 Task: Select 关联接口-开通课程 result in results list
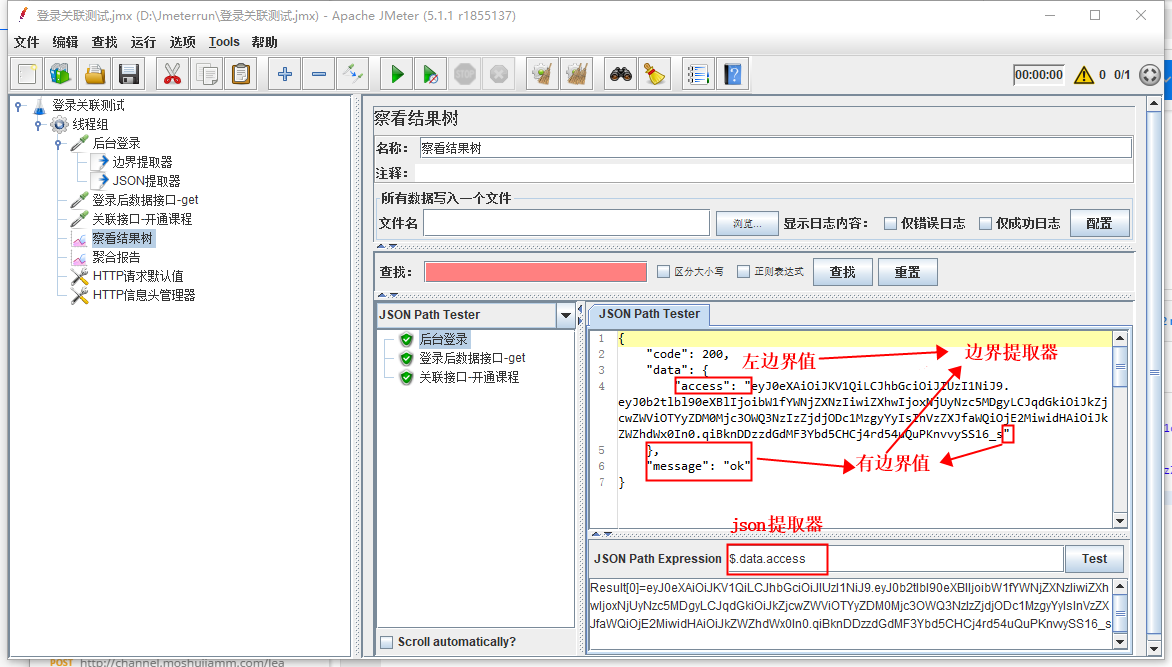pos(469,378)
